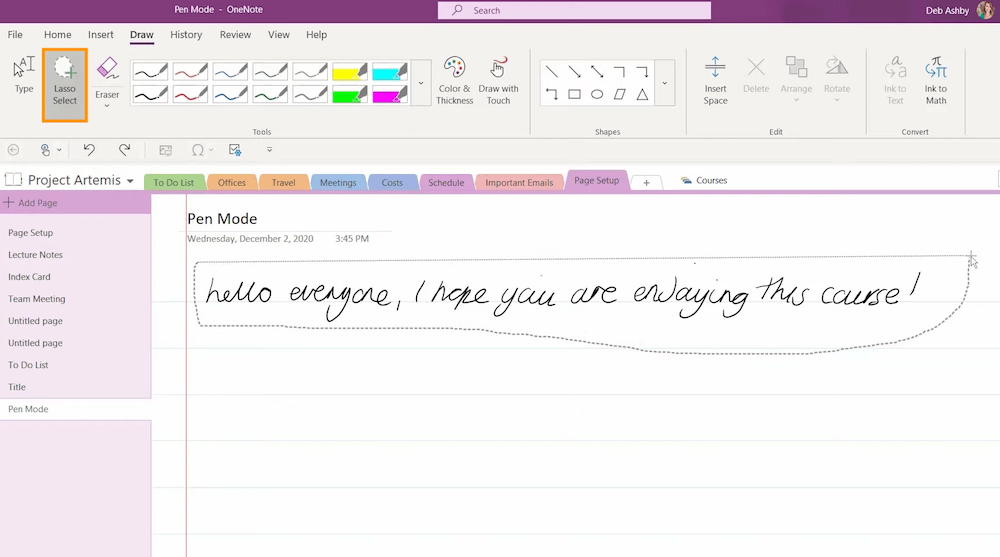Add a new section tab
Screen dimensions: 1000x557
[646, 182]
